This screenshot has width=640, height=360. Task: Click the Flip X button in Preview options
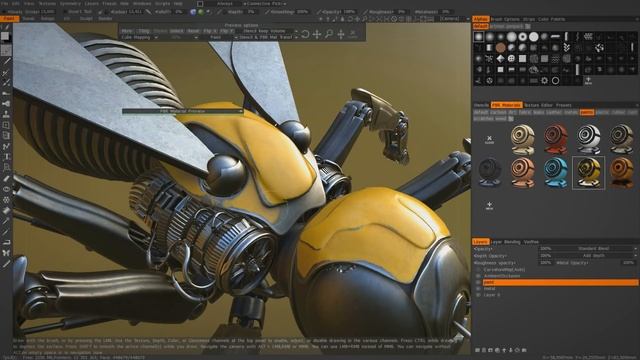[x=209, y=31]
